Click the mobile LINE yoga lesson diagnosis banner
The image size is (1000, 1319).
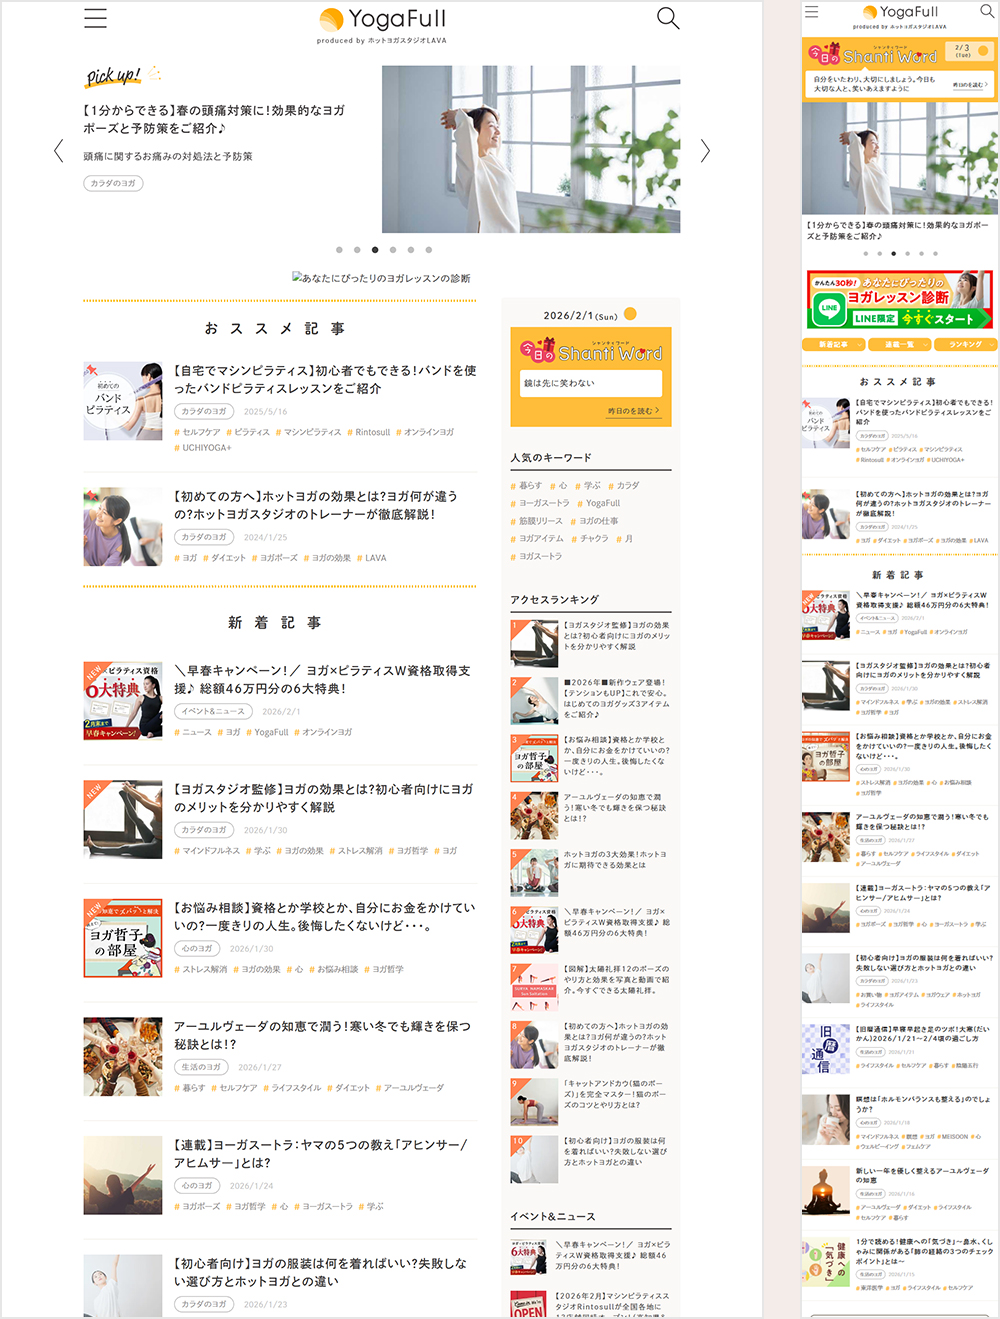coord(899,299)
